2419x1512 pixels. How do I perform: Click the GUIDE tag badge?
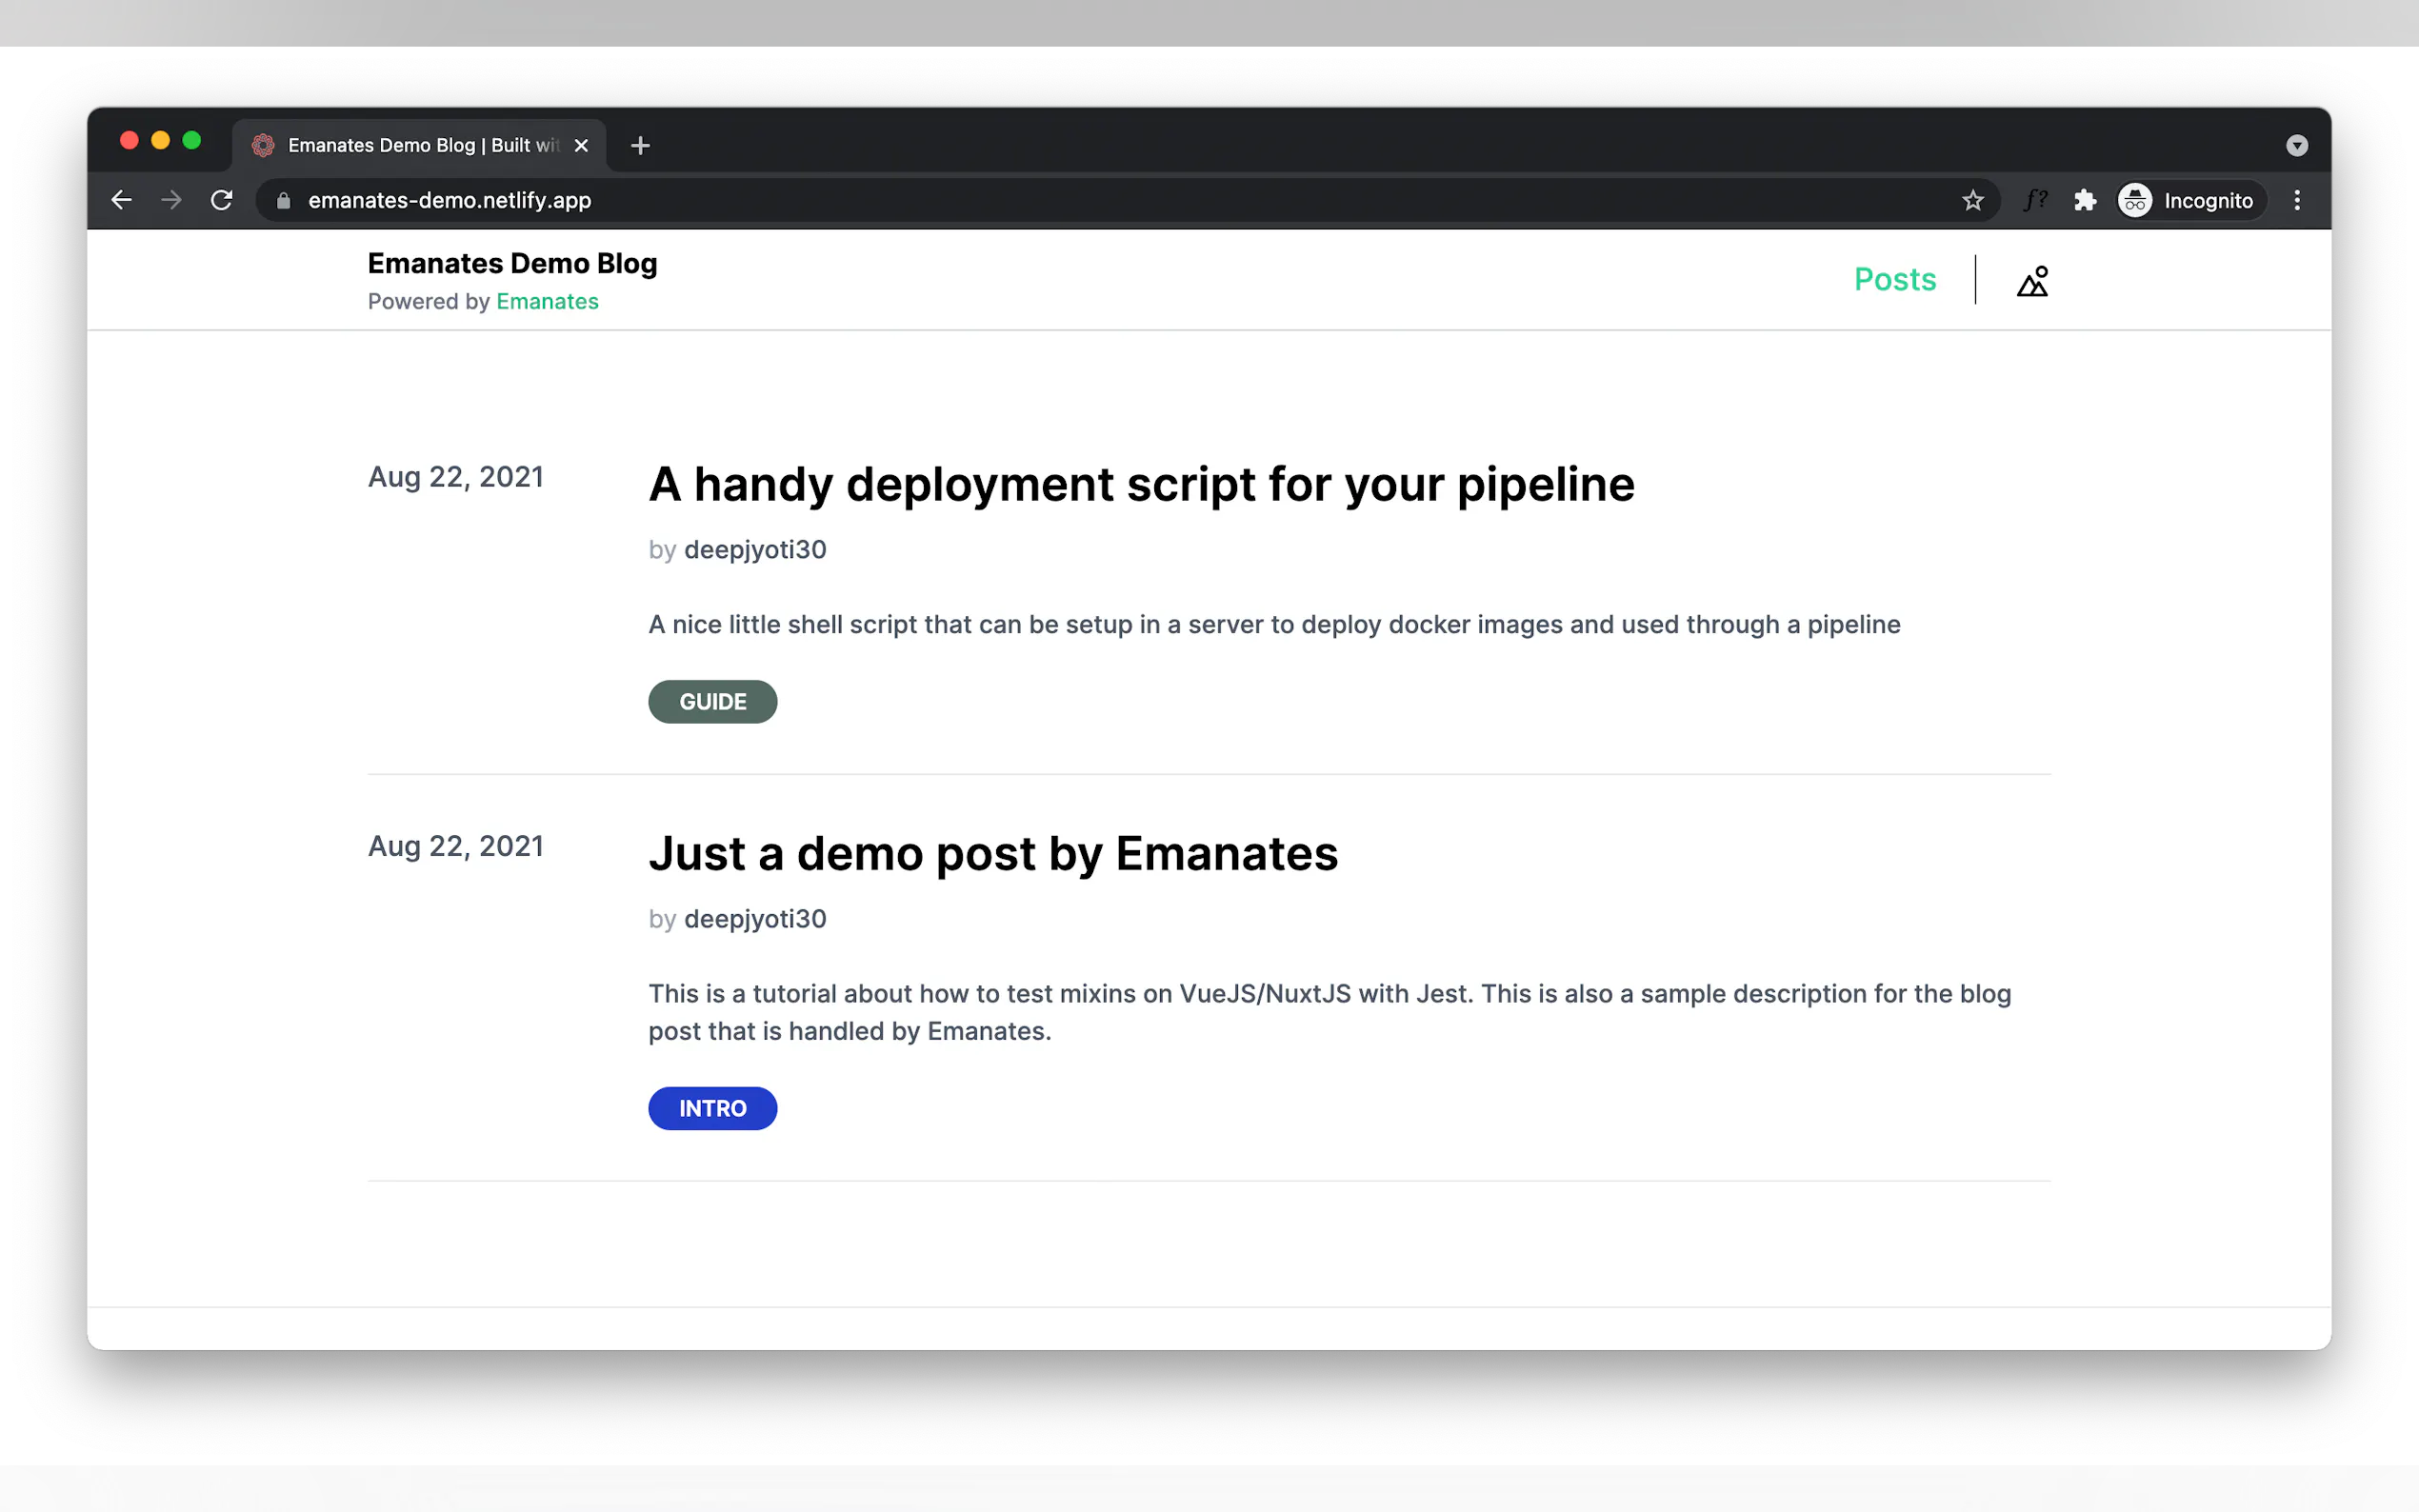click(x=712, y=702)
